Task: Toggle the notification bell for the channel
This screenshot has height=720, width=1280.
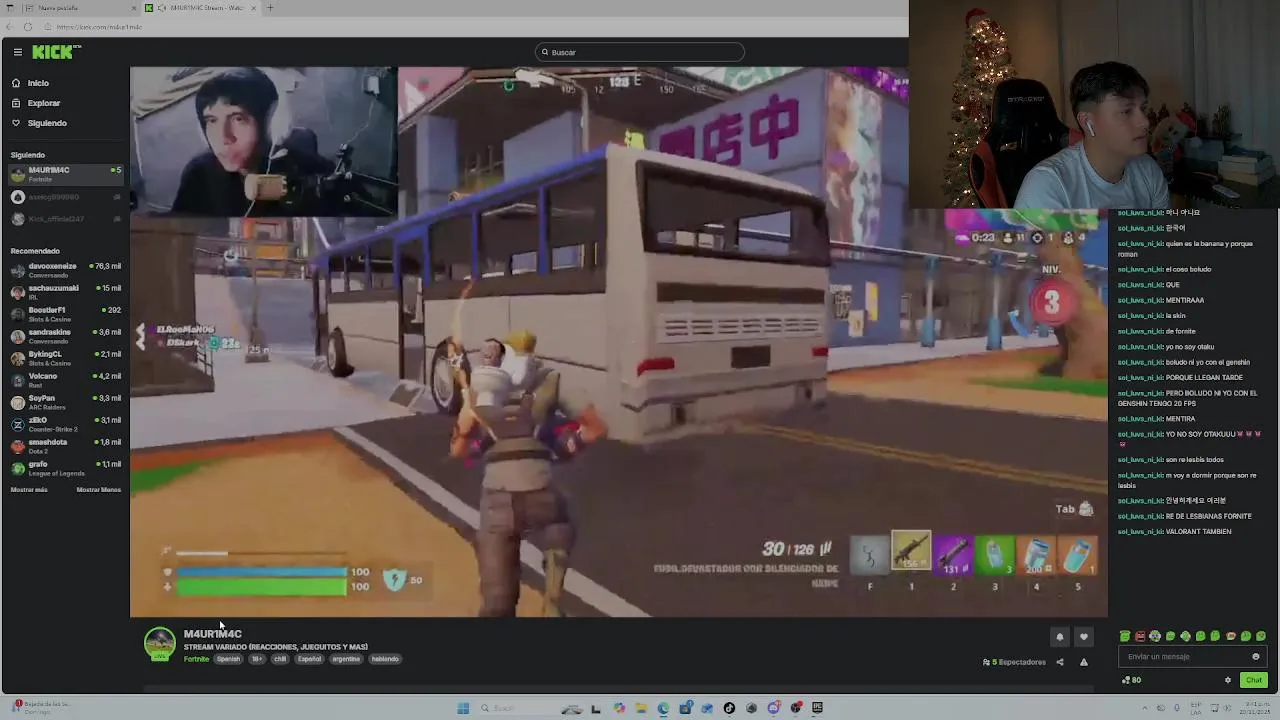Action: [1060, 637]
